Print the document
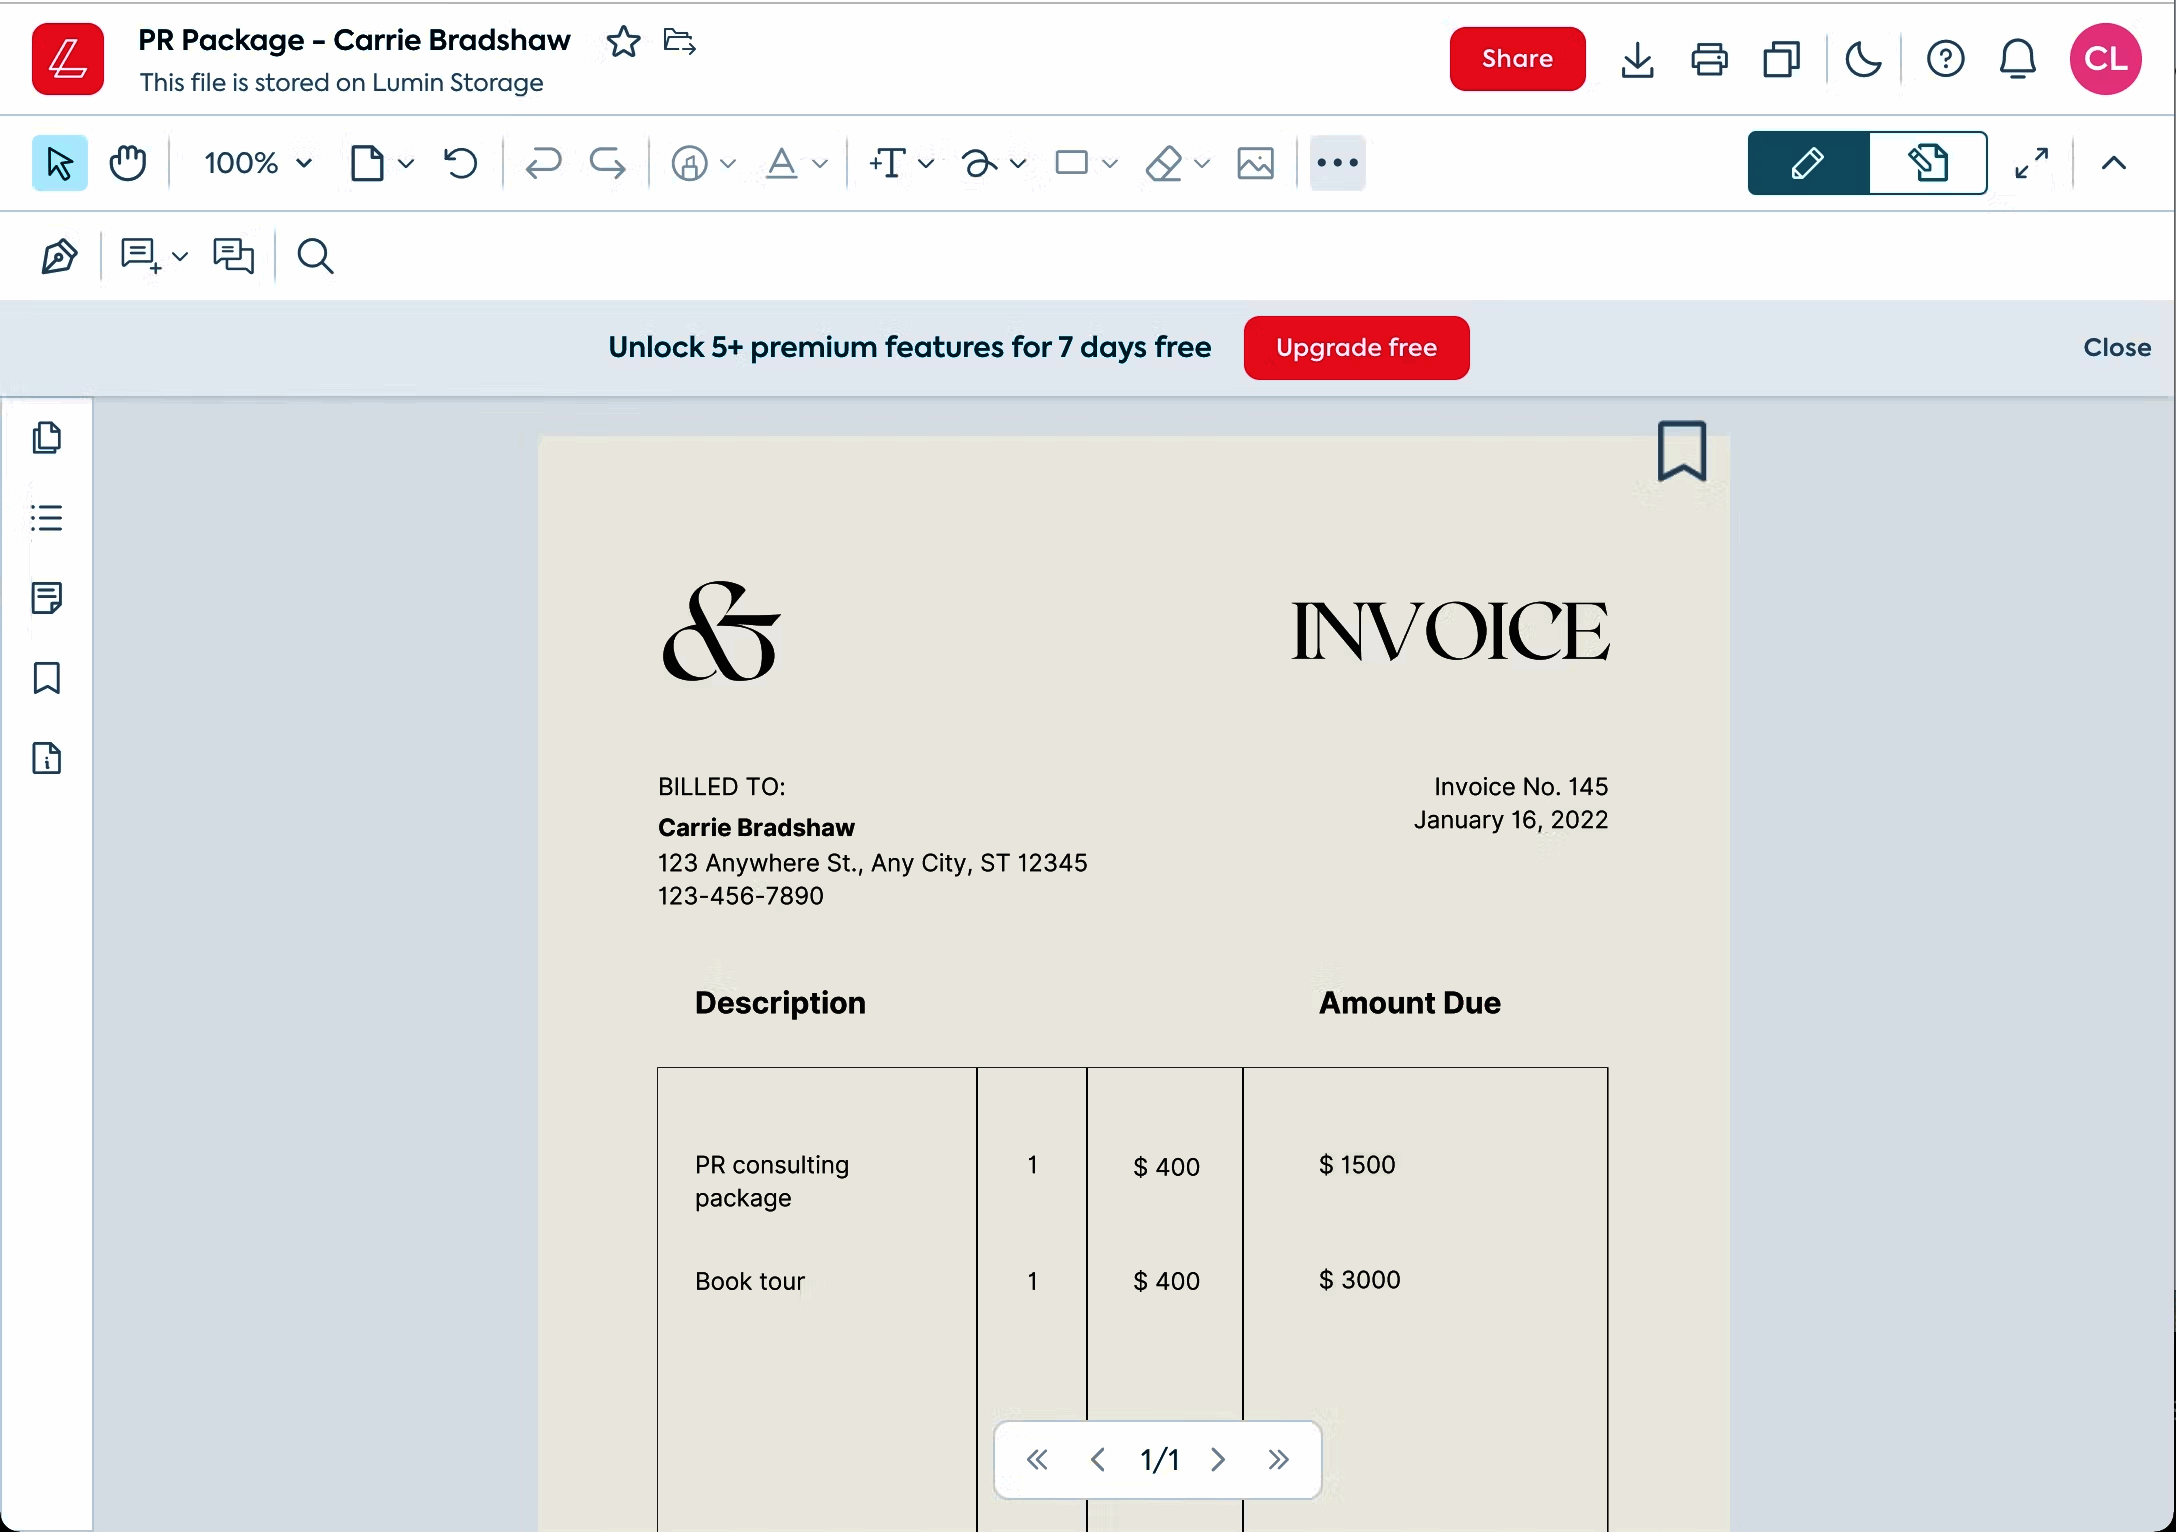Viewport: 2176px width, 1532px height. click(x=1709, y=59)
